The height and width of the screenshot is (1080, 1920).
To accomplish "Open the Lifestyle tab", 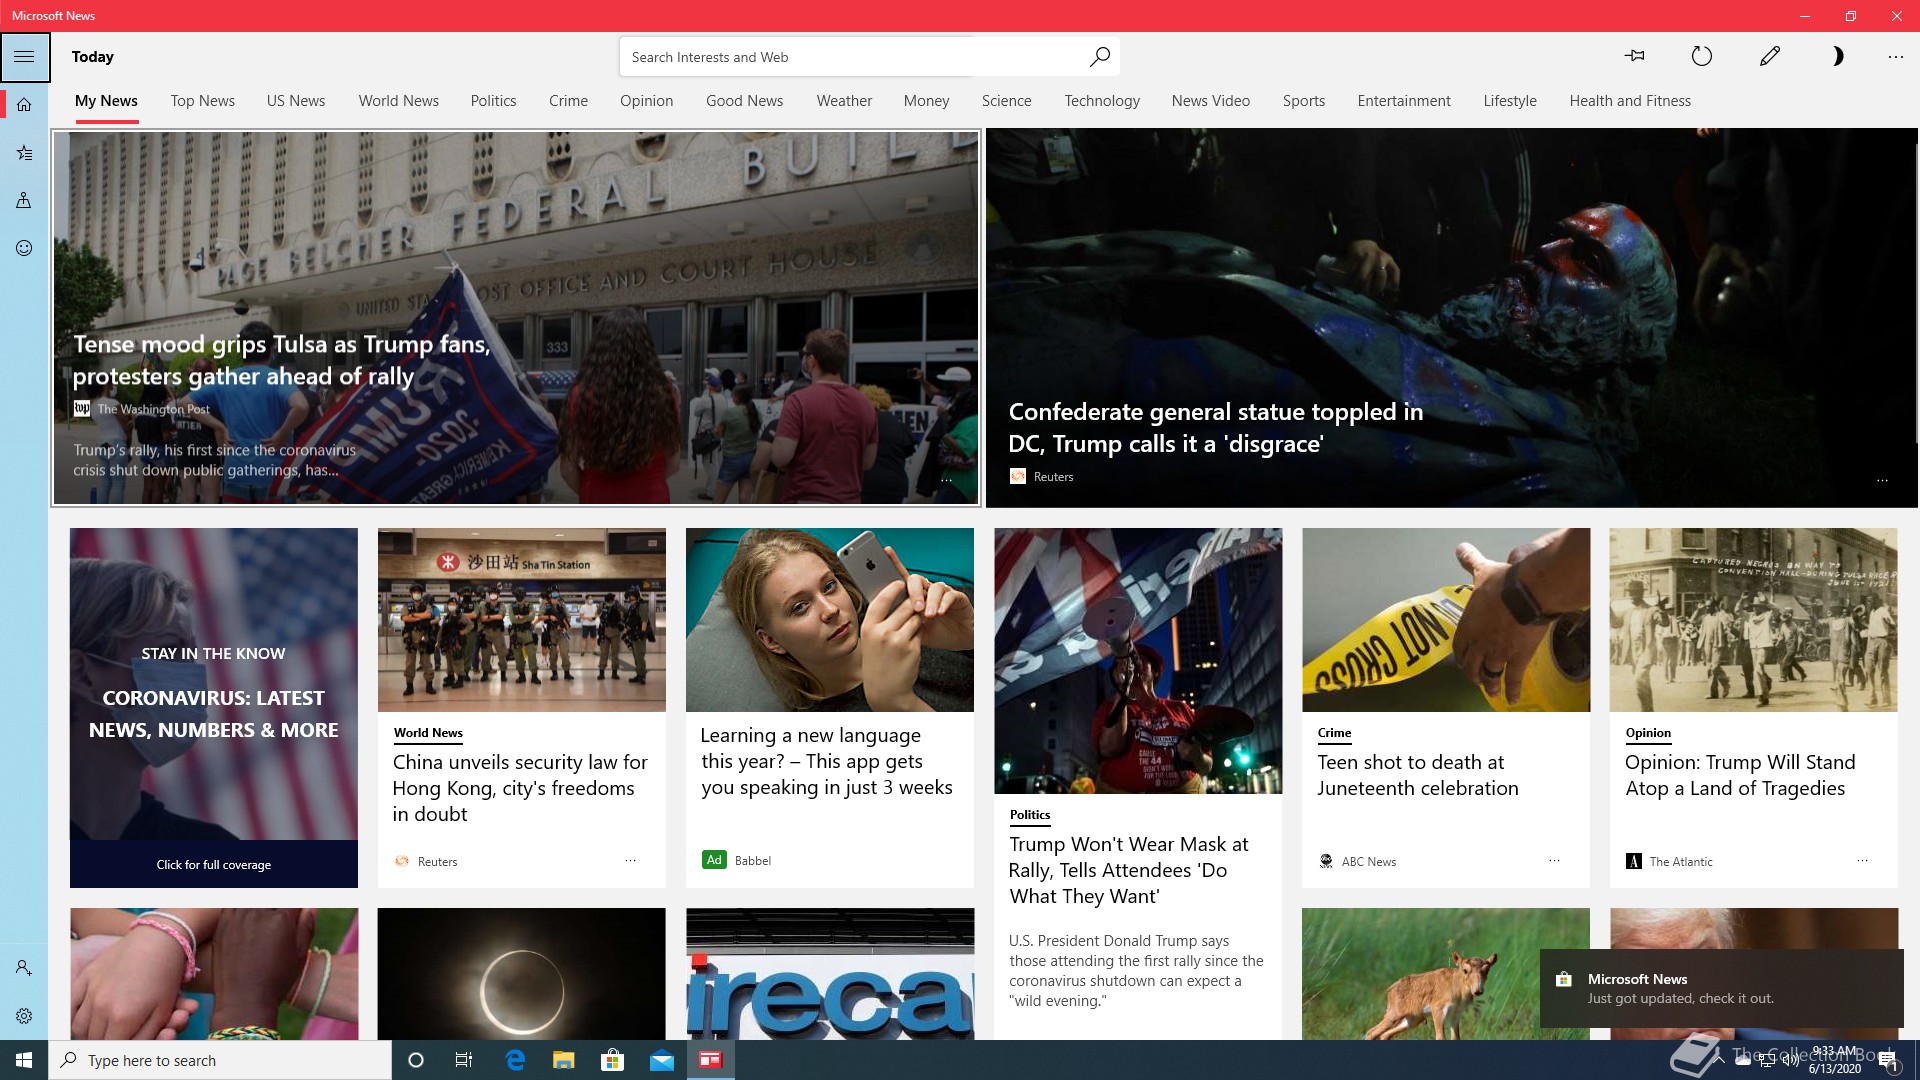I will 1510,101.
